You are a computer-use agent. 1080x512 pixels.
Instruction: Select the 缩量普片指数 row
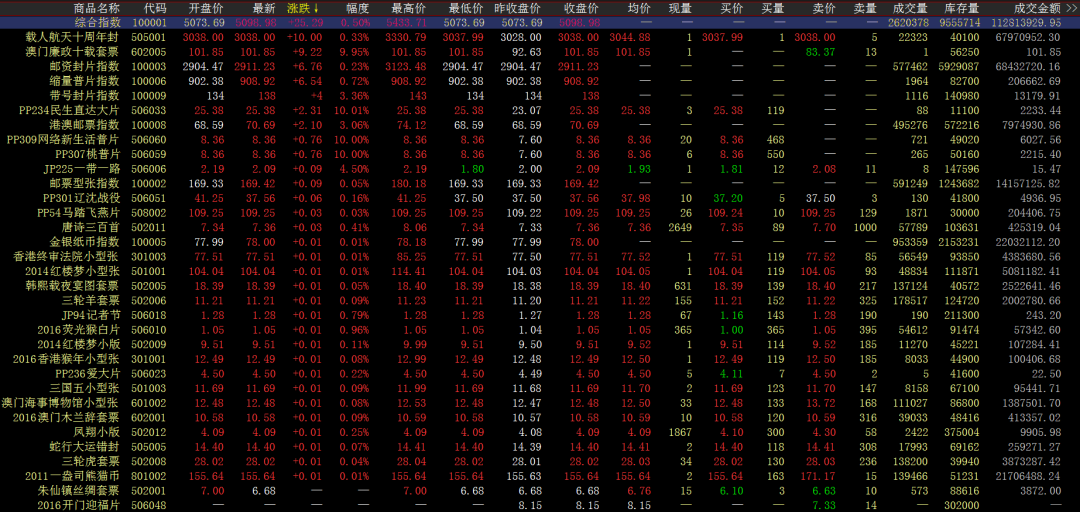pyautogui.click(x=540, y=81)
